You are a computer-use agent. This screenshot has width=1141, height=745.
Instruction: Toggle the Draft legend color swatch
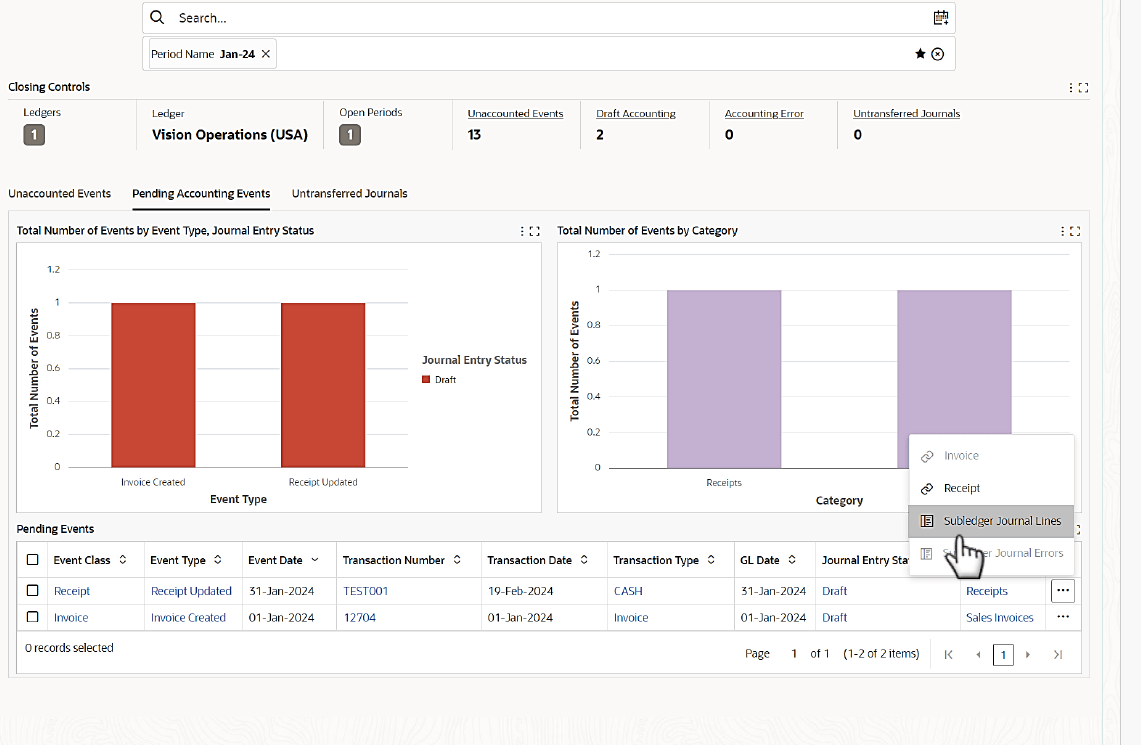[x=426, y=379]
